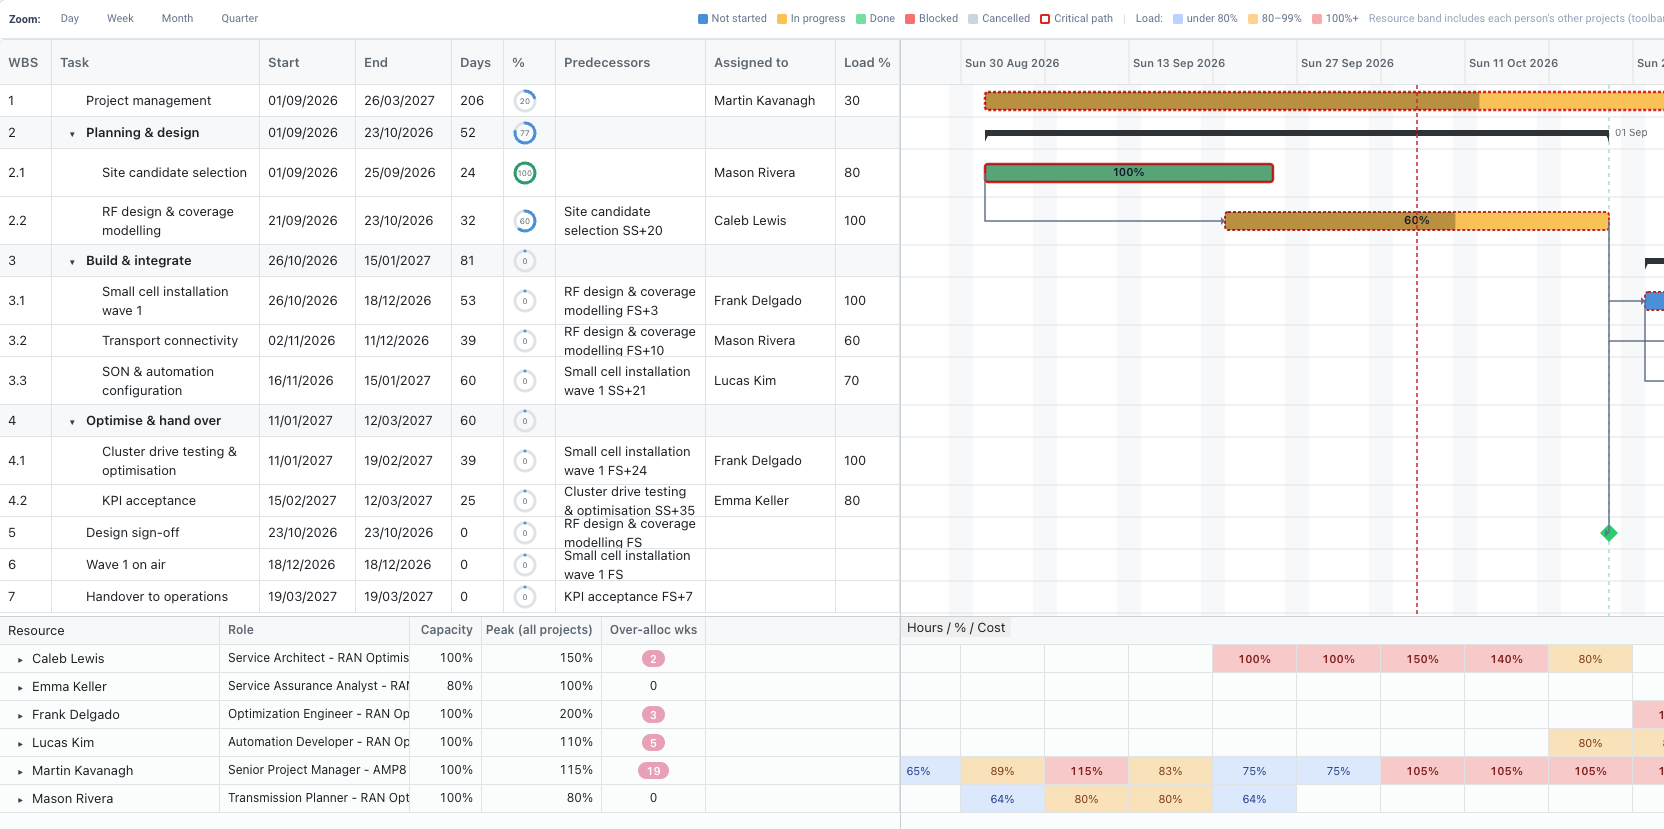This screenshot has width=1664, height=829.
Task: Select the Site candidate selection Gantt bar
Action: (x=1129, y=173)
